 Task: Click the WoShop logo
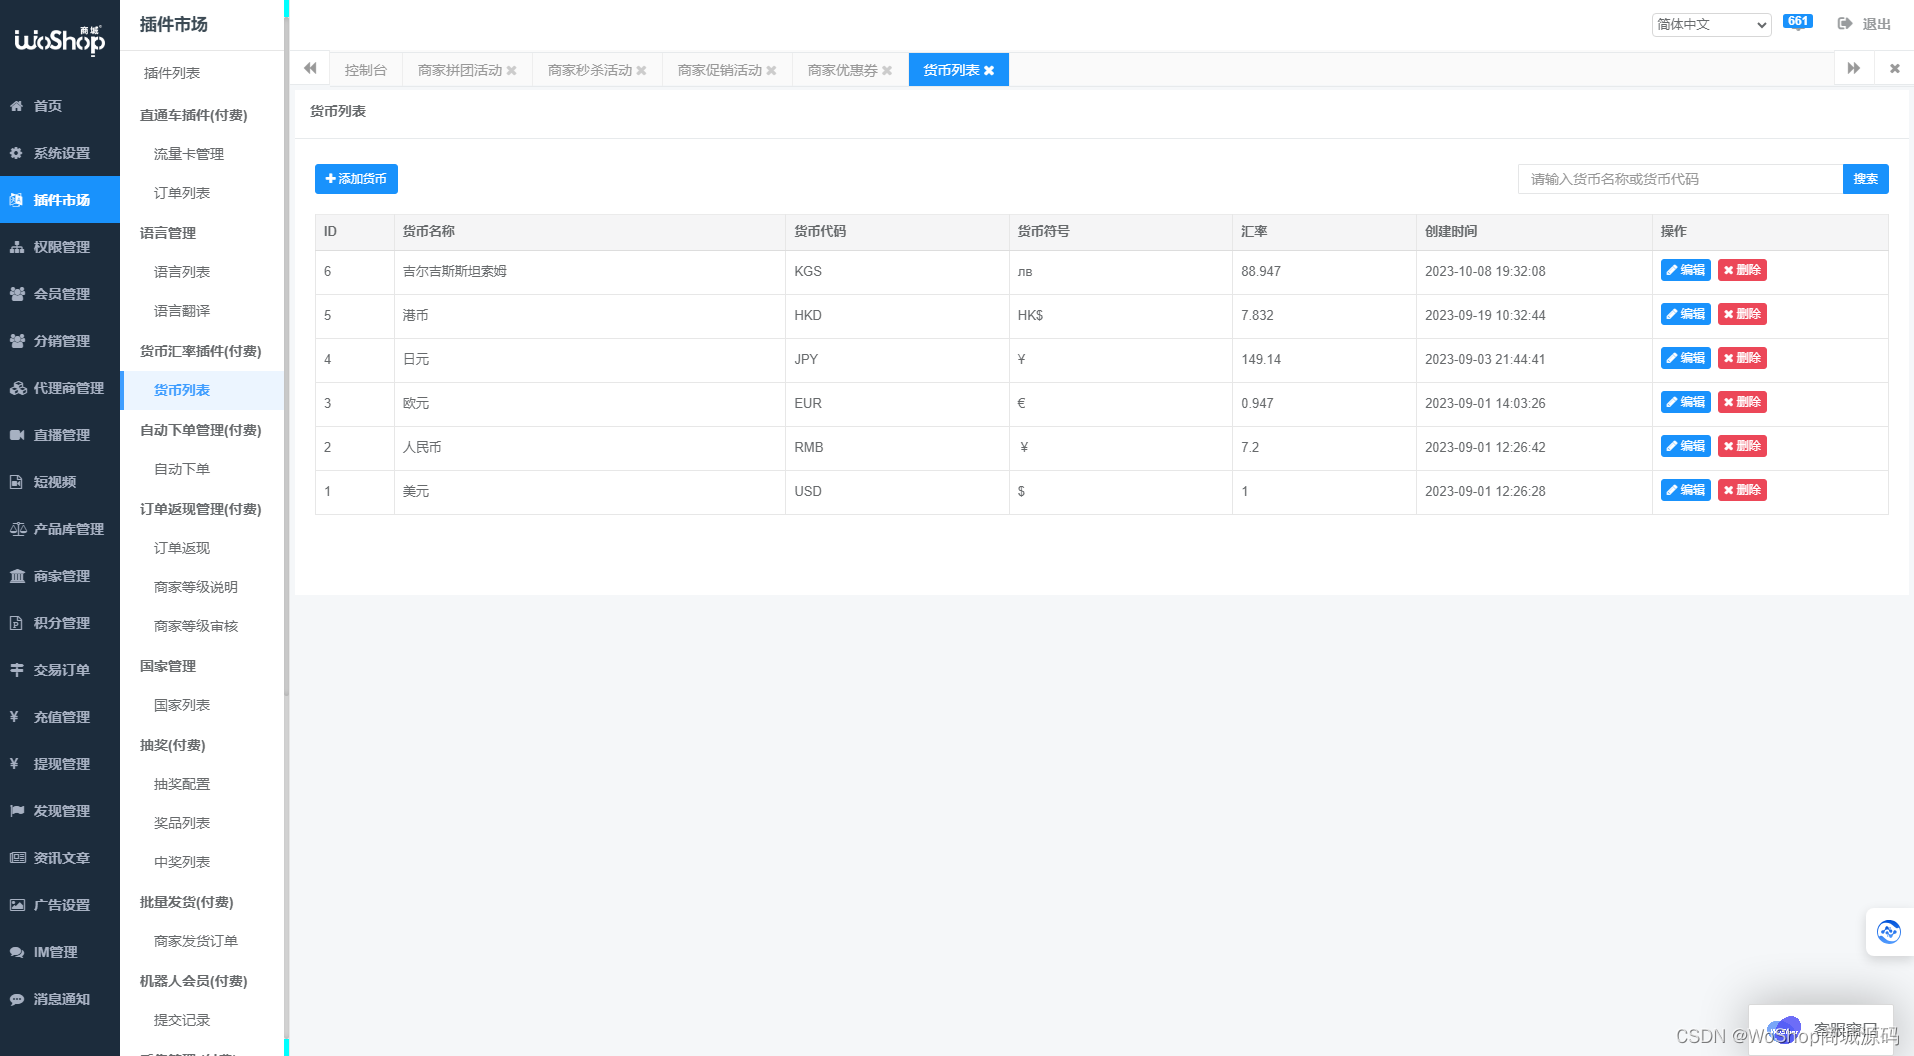click(59, 40)
